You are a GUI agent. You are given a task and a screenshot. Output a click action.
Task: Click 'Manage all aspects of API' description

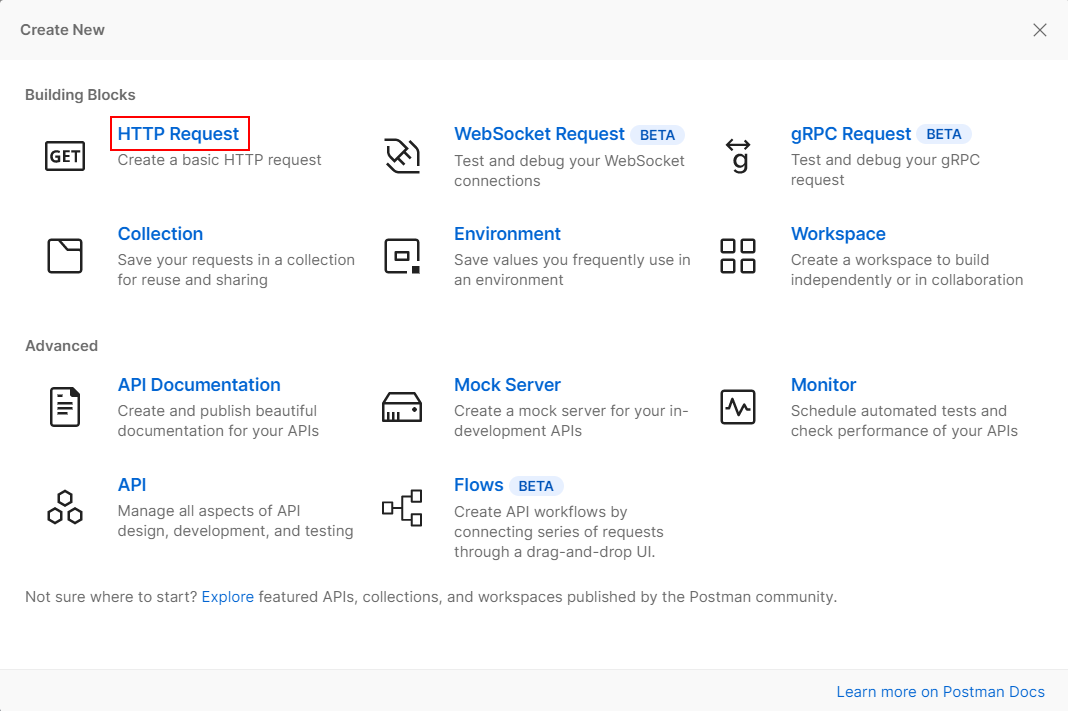click(x=236, y=520)
